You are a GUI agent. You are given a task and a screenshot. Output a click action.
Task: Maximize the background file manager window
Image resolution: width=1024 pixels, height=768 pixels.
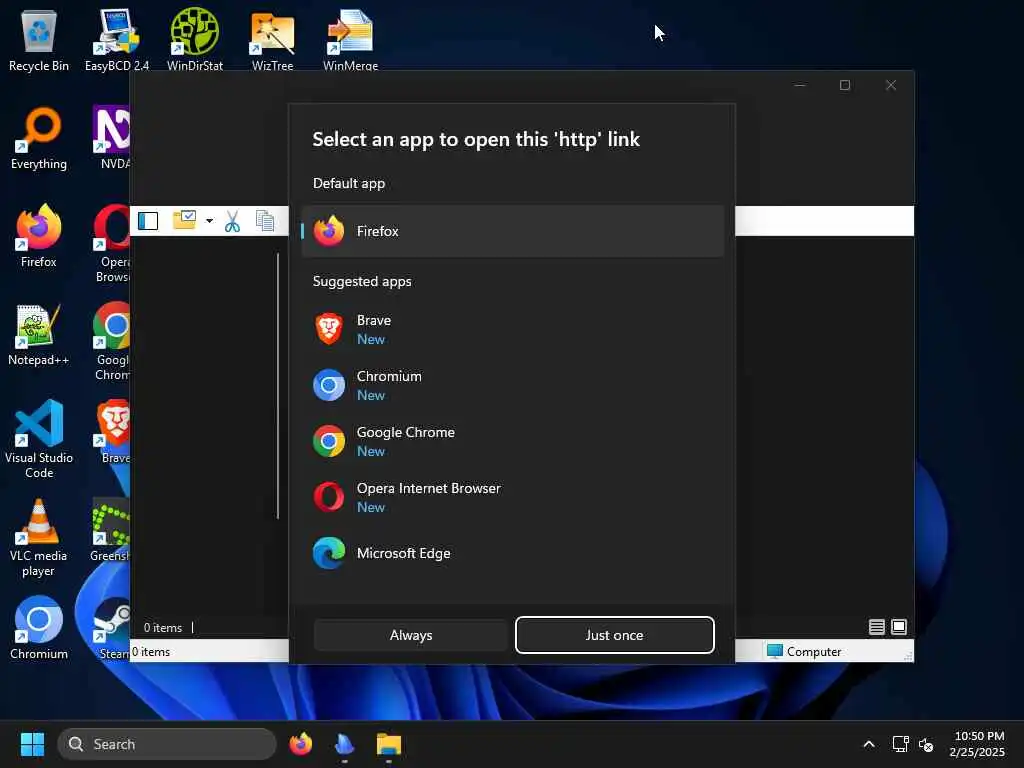click(x=845, y=85)
